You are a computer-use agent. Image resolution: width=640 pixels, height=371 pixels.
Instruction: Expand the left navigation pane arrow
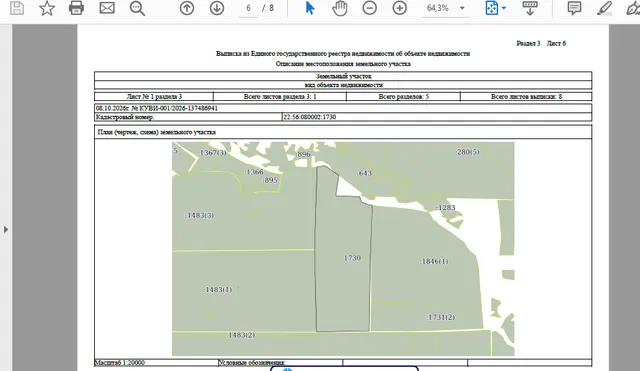(6, 229)
